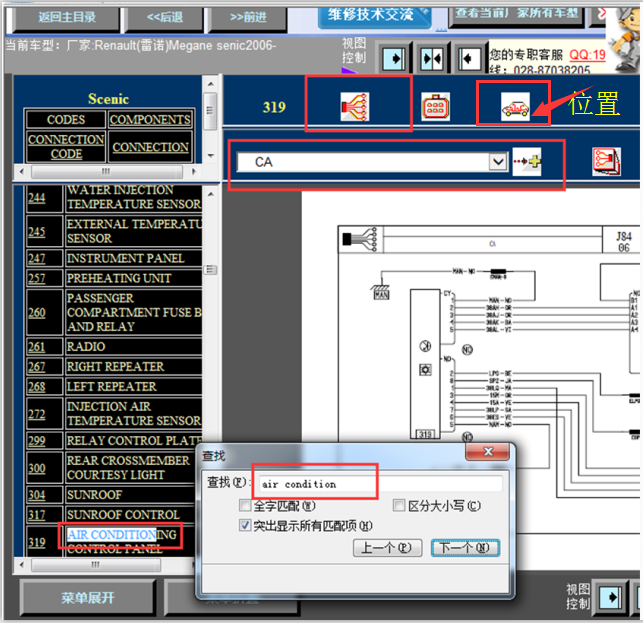Click the add circuit arrow-plus icon
Screen dimensions: 643x623
(527, 162)
